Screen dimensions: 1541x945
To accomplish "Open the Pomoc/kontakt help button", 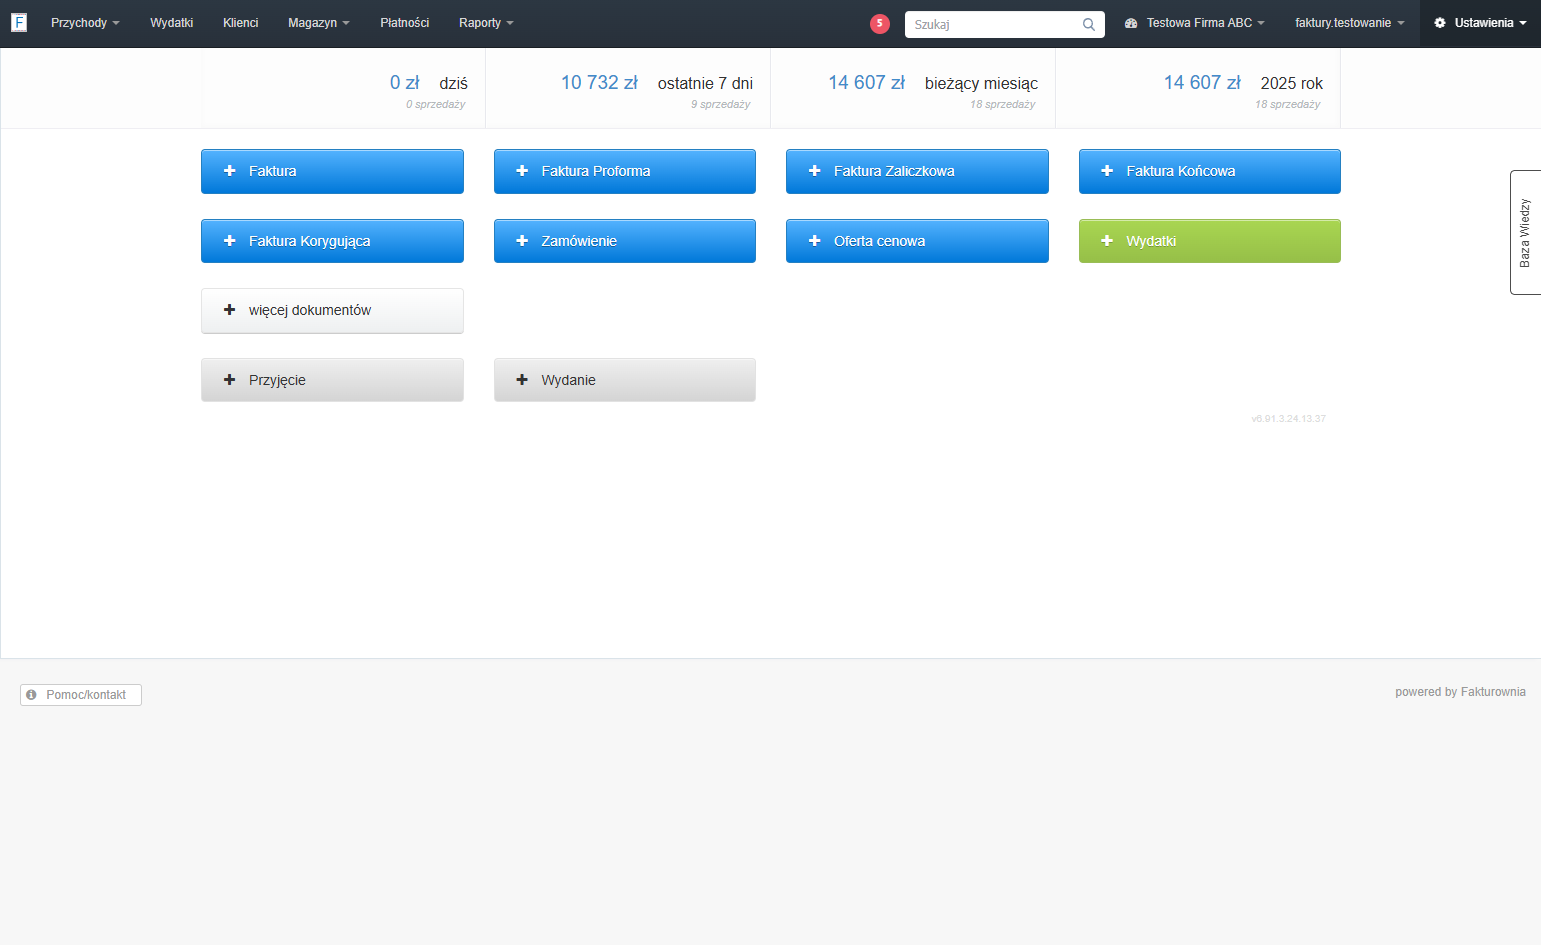I will pos(81,695).
